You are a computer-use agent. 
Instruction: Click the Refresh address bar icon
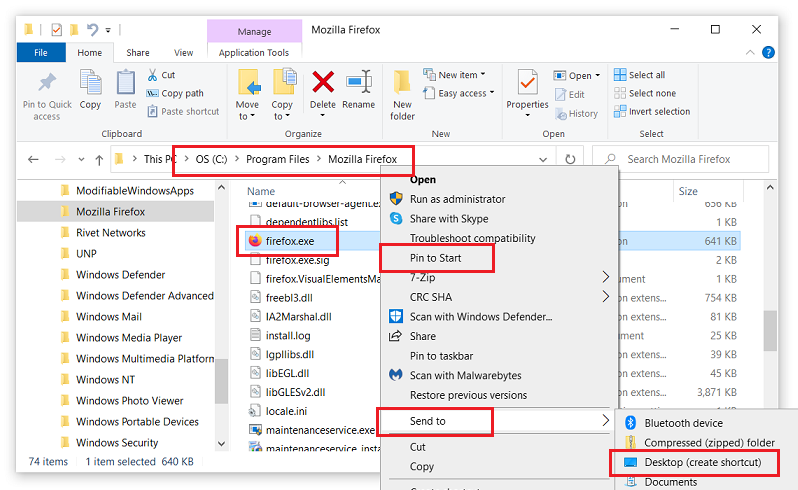tap(570, 159)
